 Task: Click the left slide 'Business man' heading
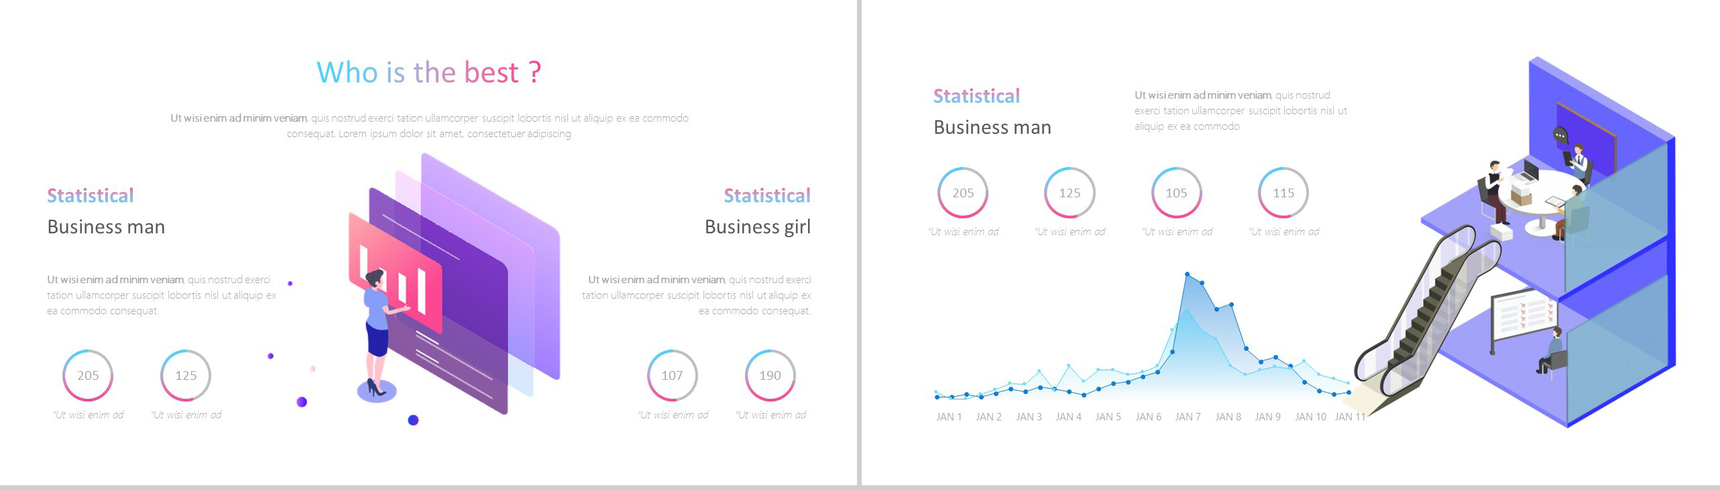pyautogui.click(x=106, y=227)
